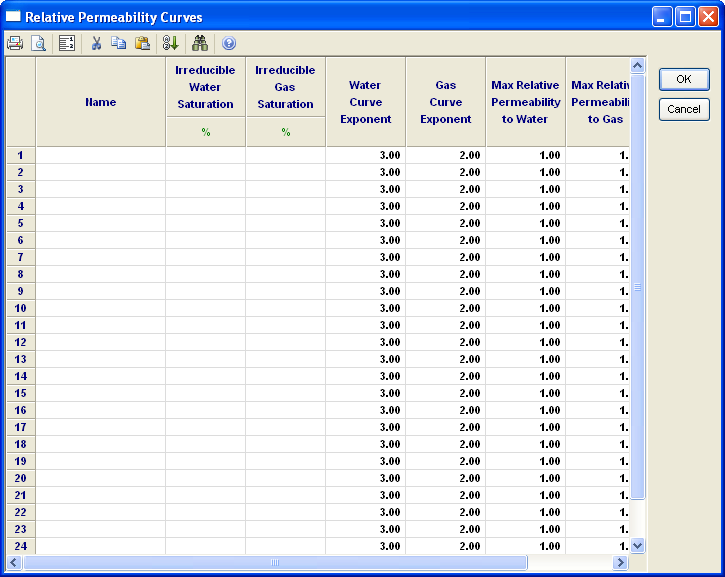Select the Water Curve Exponent column header
Viewport: 725px width, 577px height.
(365, 102)
